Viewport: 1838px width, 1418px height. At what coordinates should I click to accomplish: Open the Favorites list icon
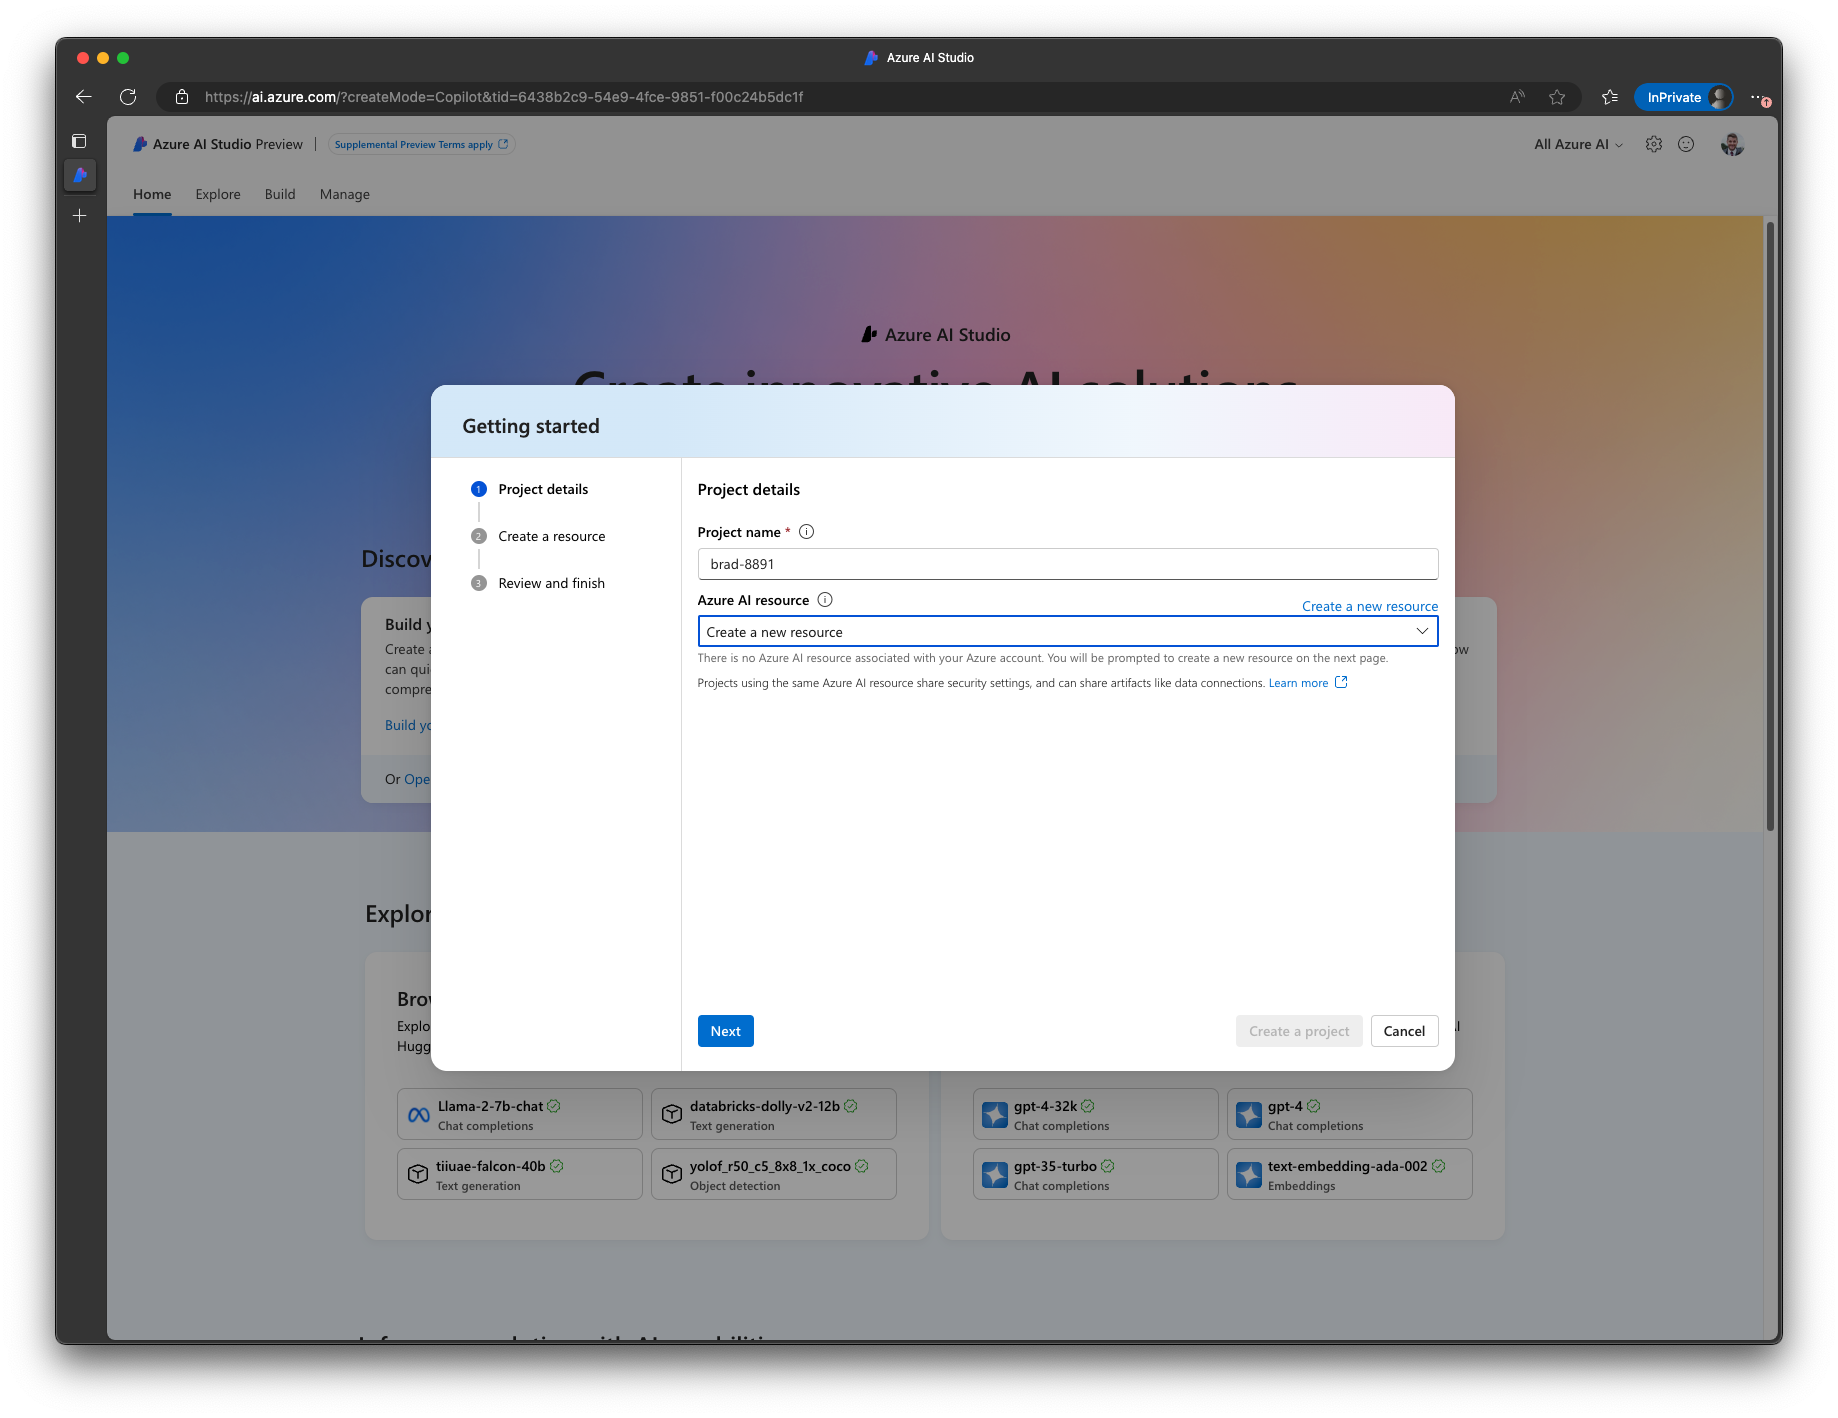point(1610,97)
